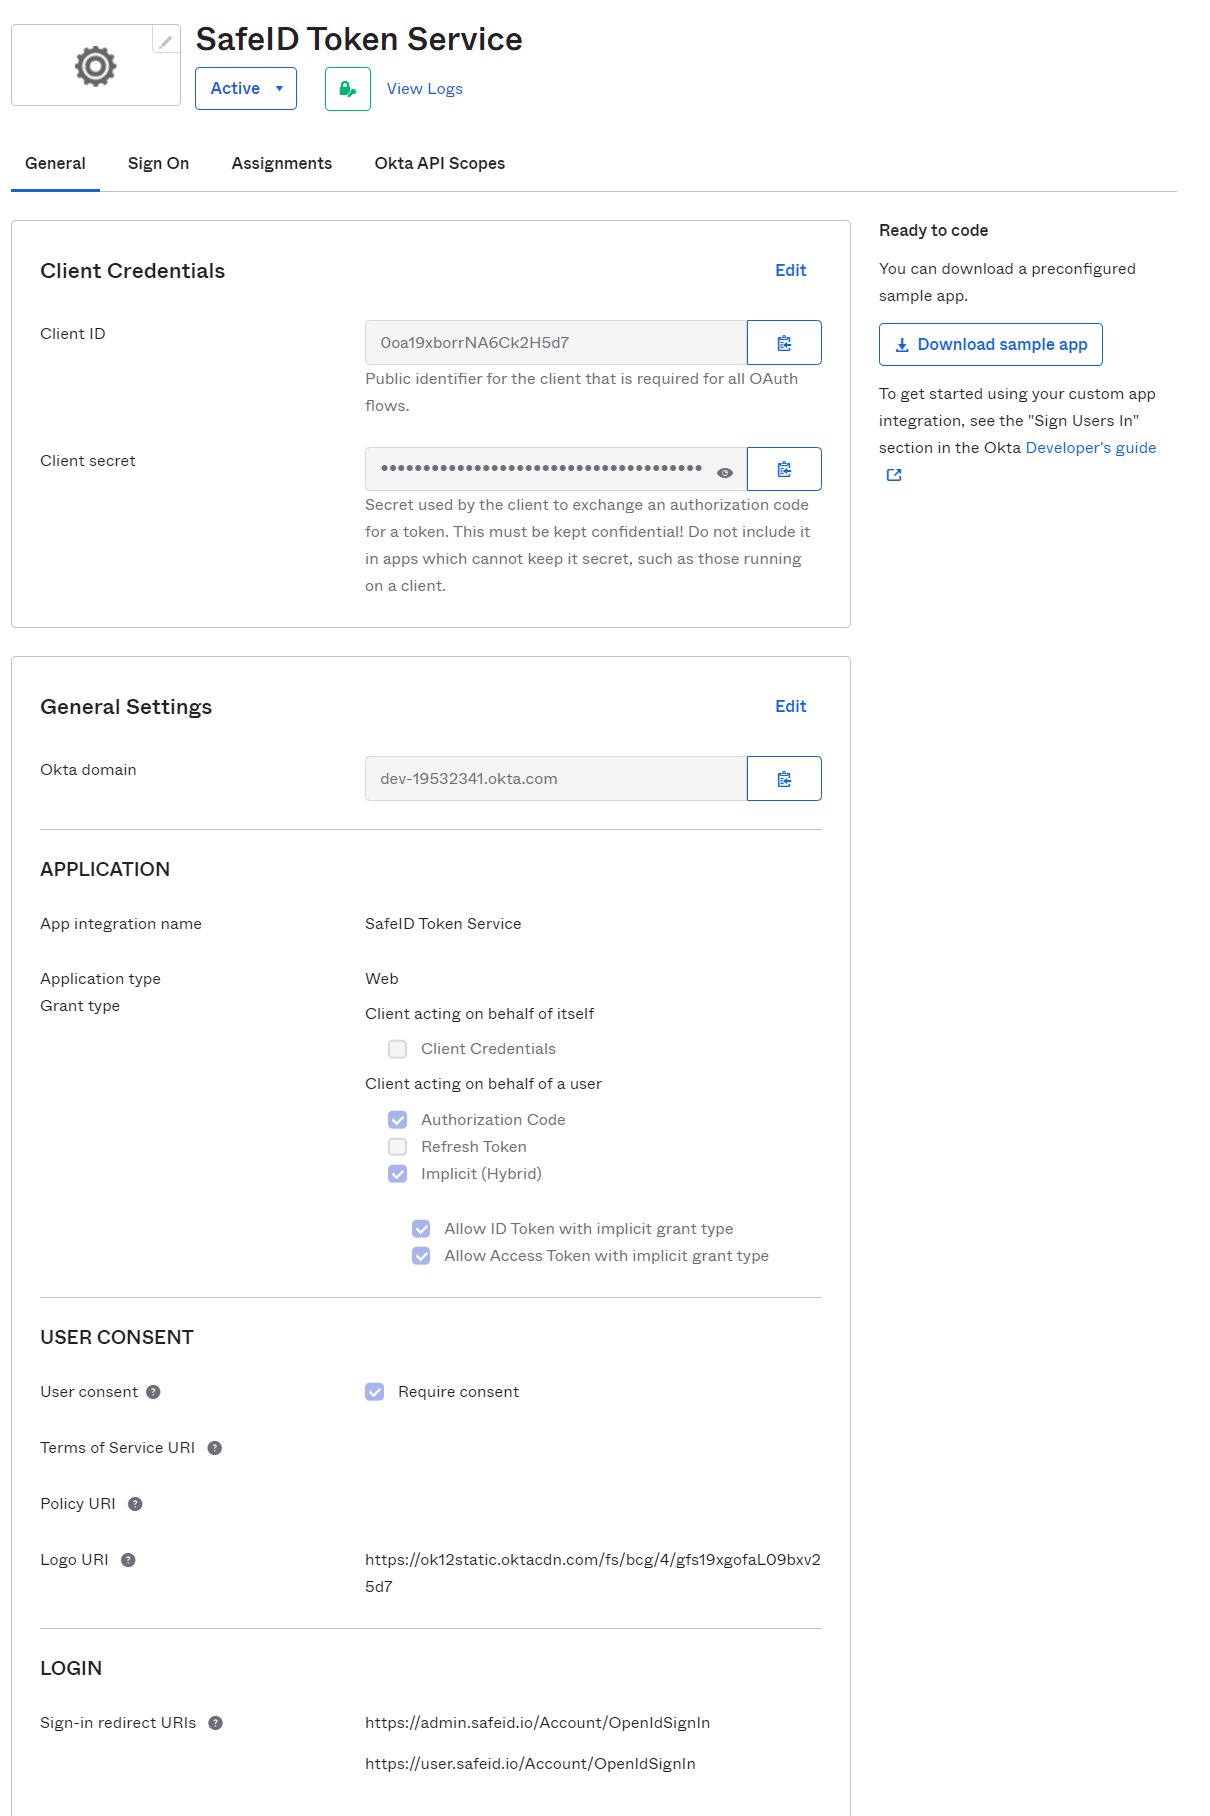Click the Client ID text field

[555, 343]
